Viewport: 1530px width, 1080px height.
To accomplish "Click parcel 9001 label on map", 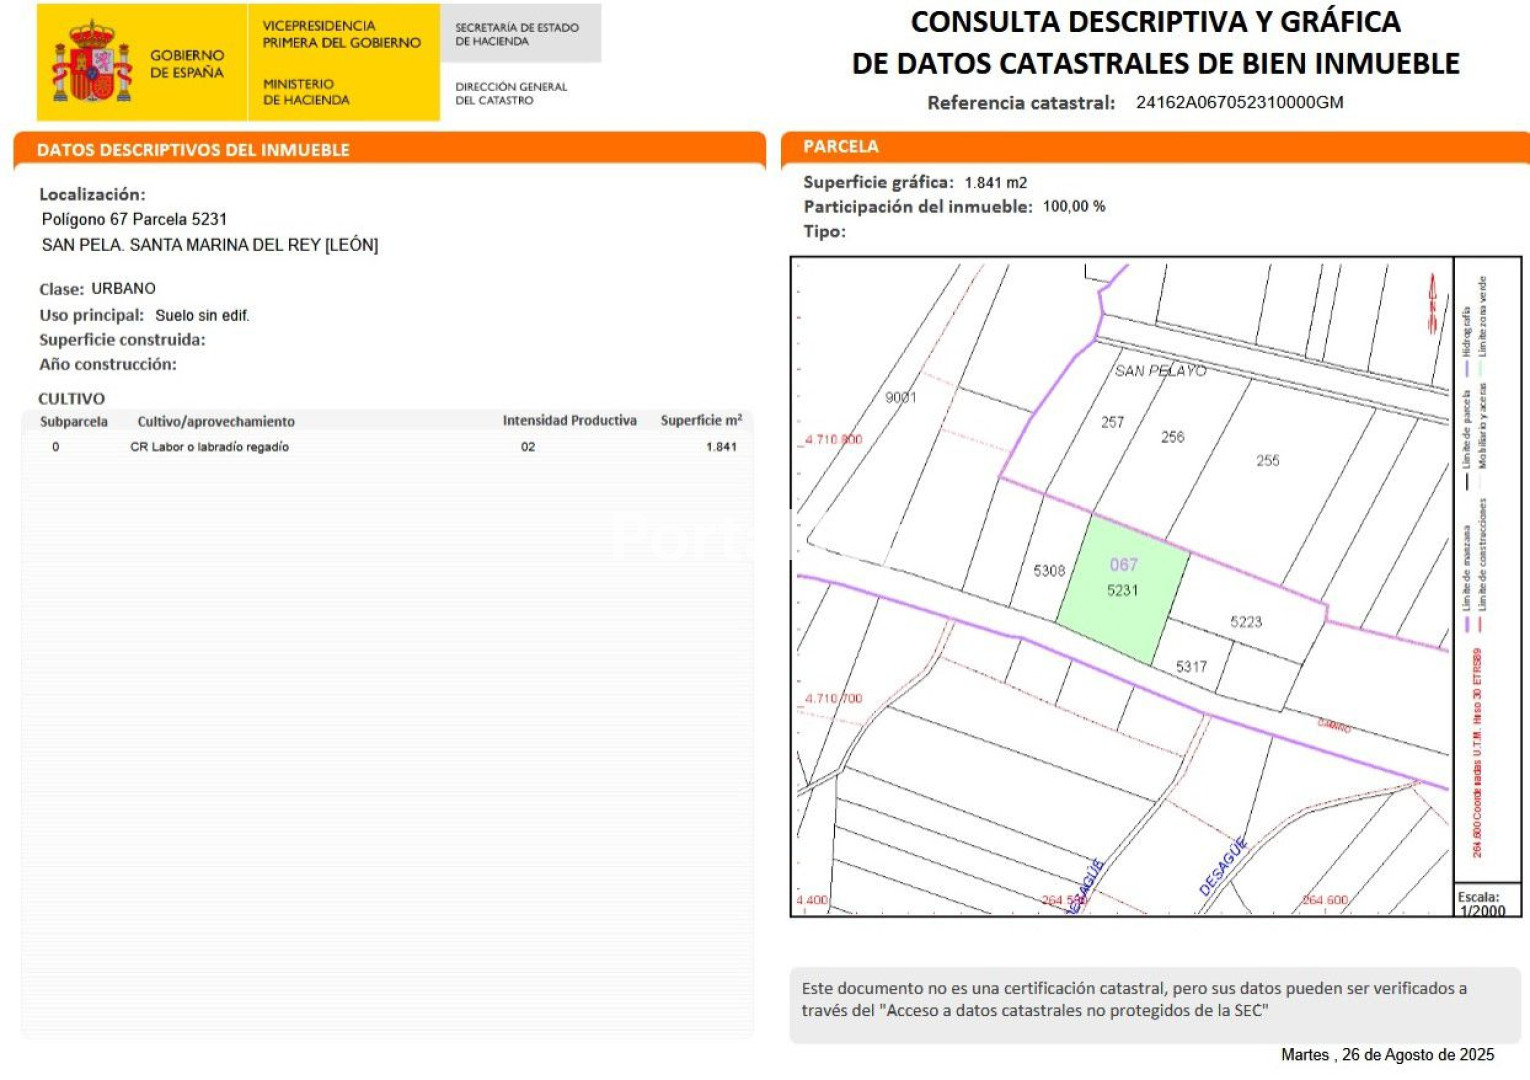I will pos(900,398).
